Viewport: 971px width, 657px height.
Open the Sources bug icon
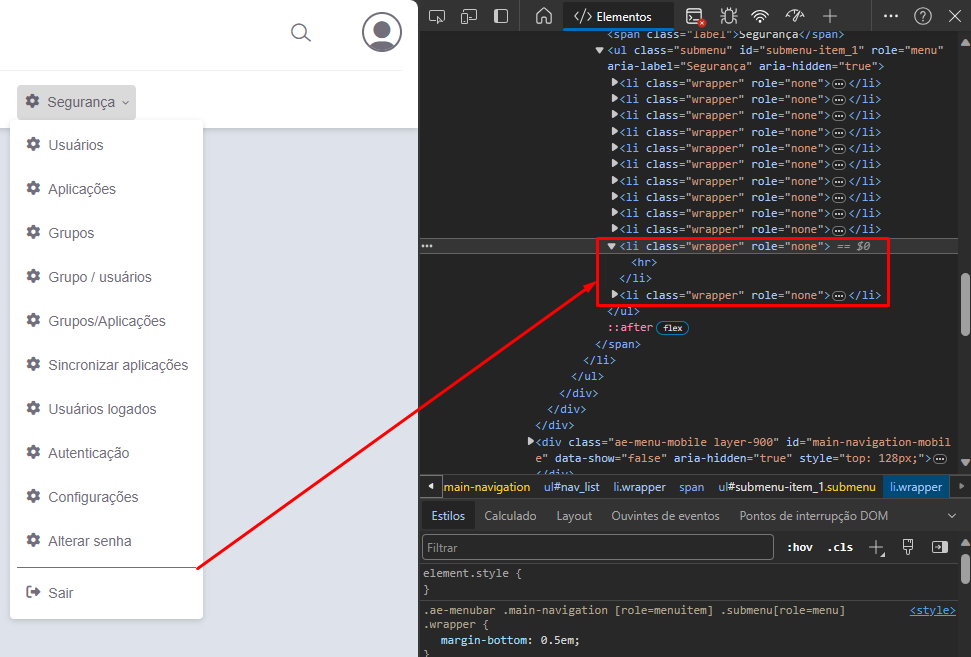729,16
